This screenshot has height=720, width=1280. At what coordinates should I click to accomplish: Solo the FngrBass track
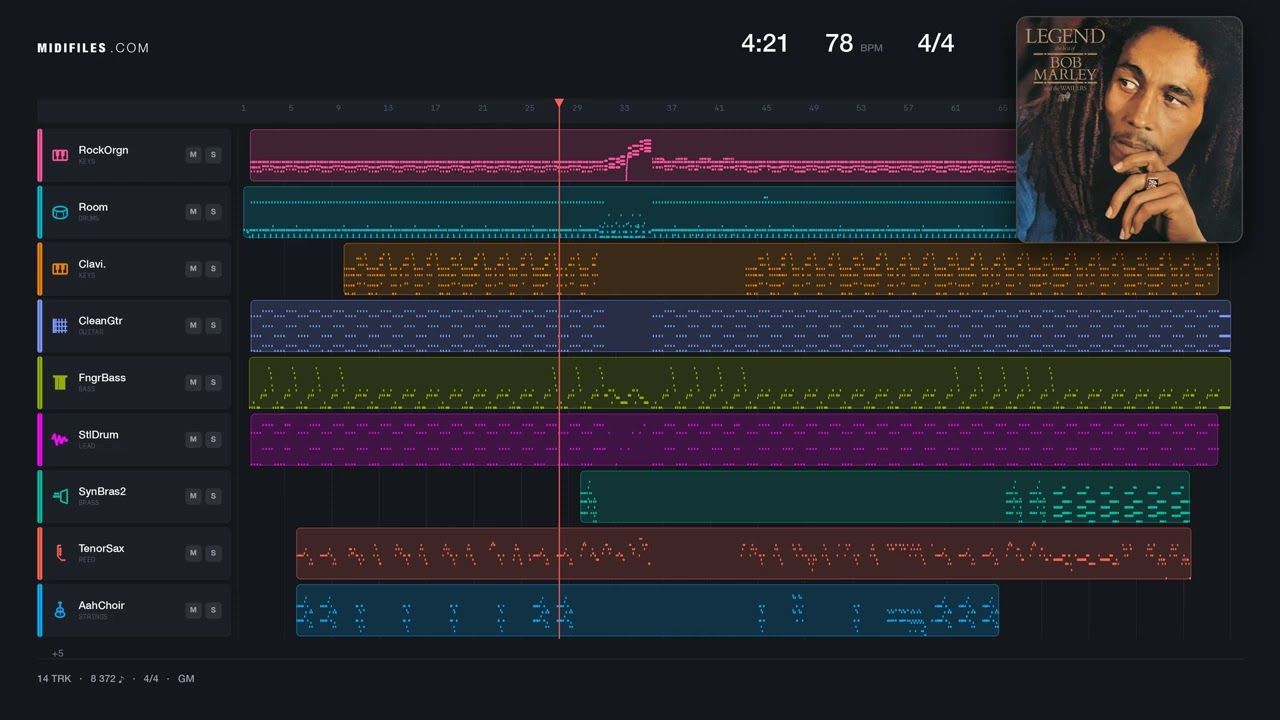click(213, 383)
